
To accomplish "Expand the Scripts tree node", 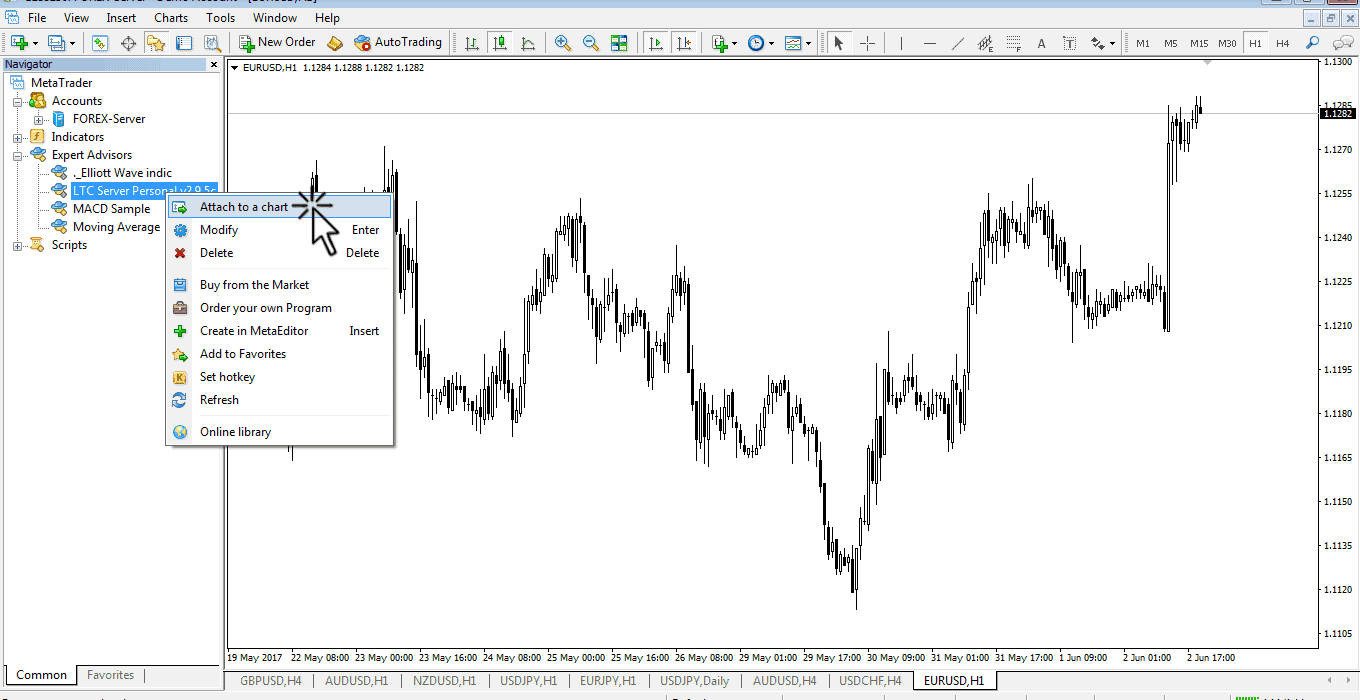I will tap(17, 245).
